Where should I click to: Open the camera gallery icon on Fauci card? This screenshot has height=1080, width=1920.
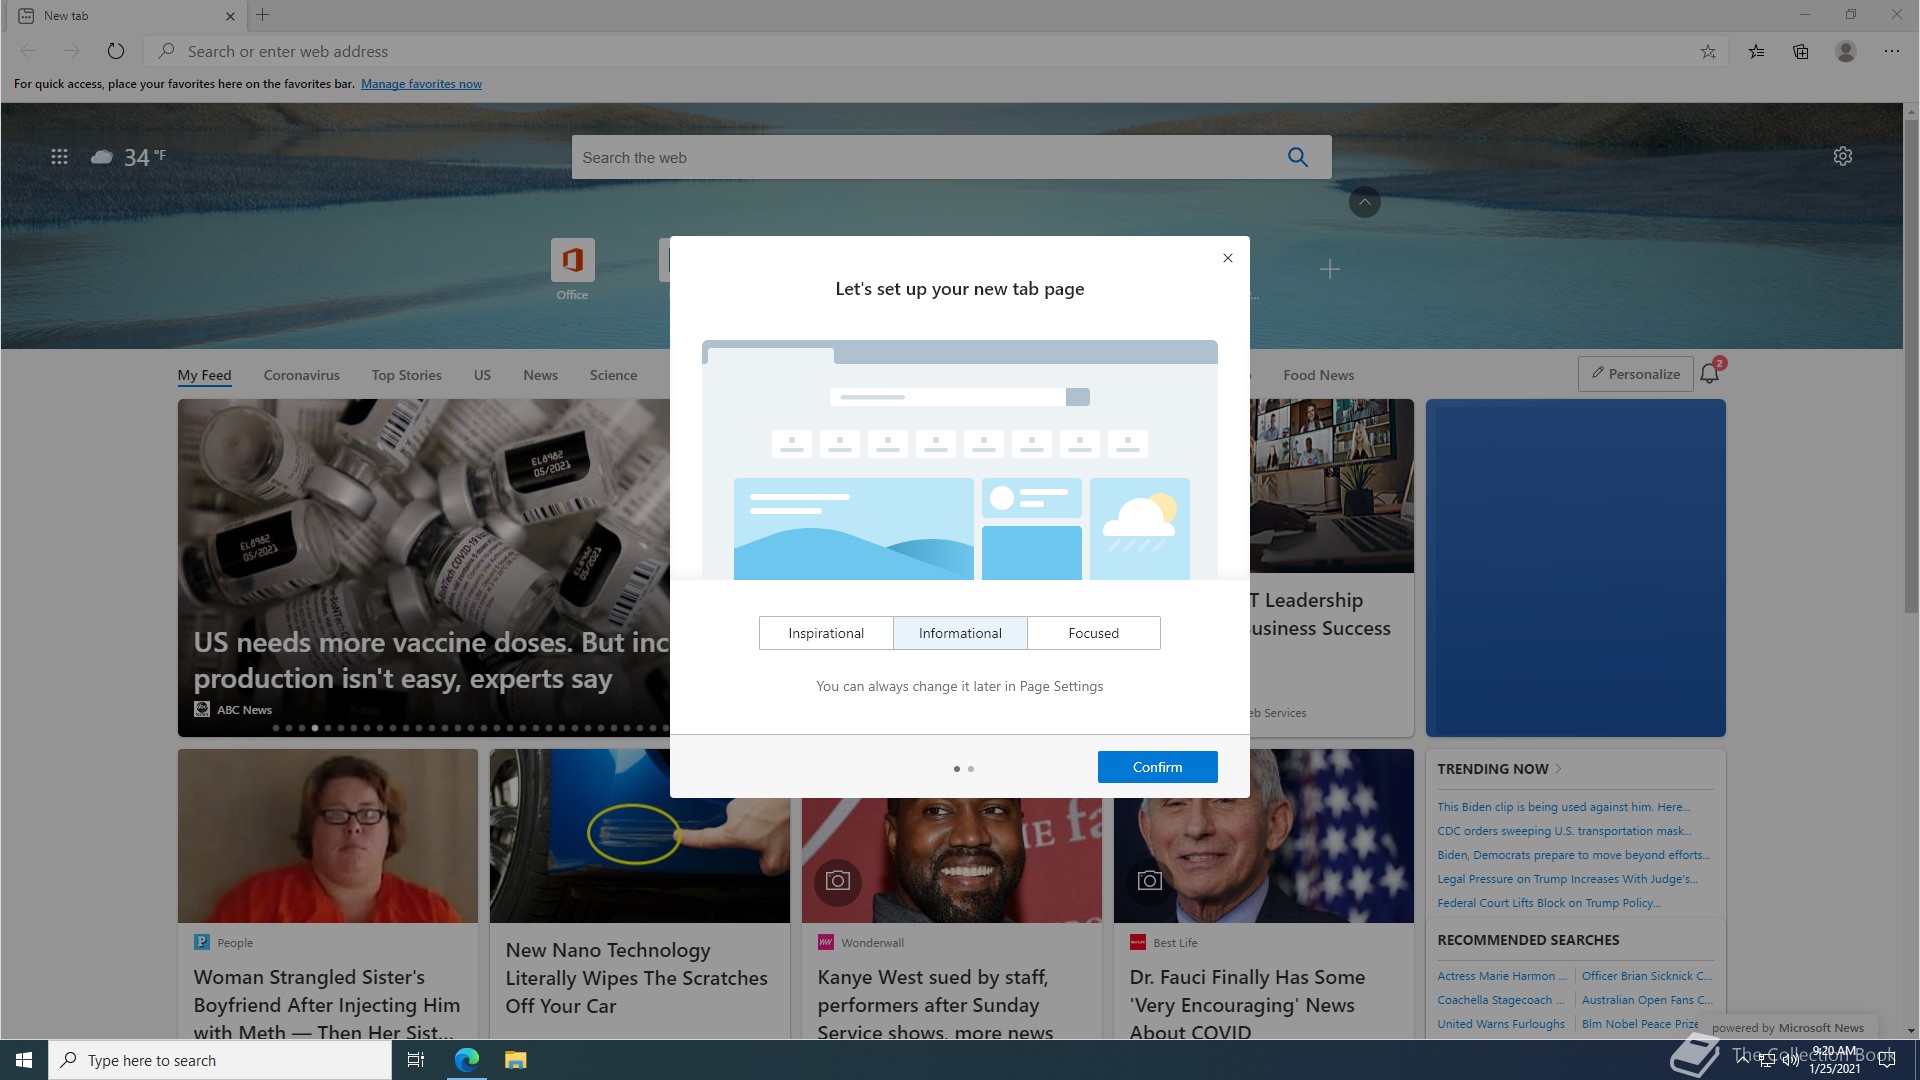tap(1150, 880)
